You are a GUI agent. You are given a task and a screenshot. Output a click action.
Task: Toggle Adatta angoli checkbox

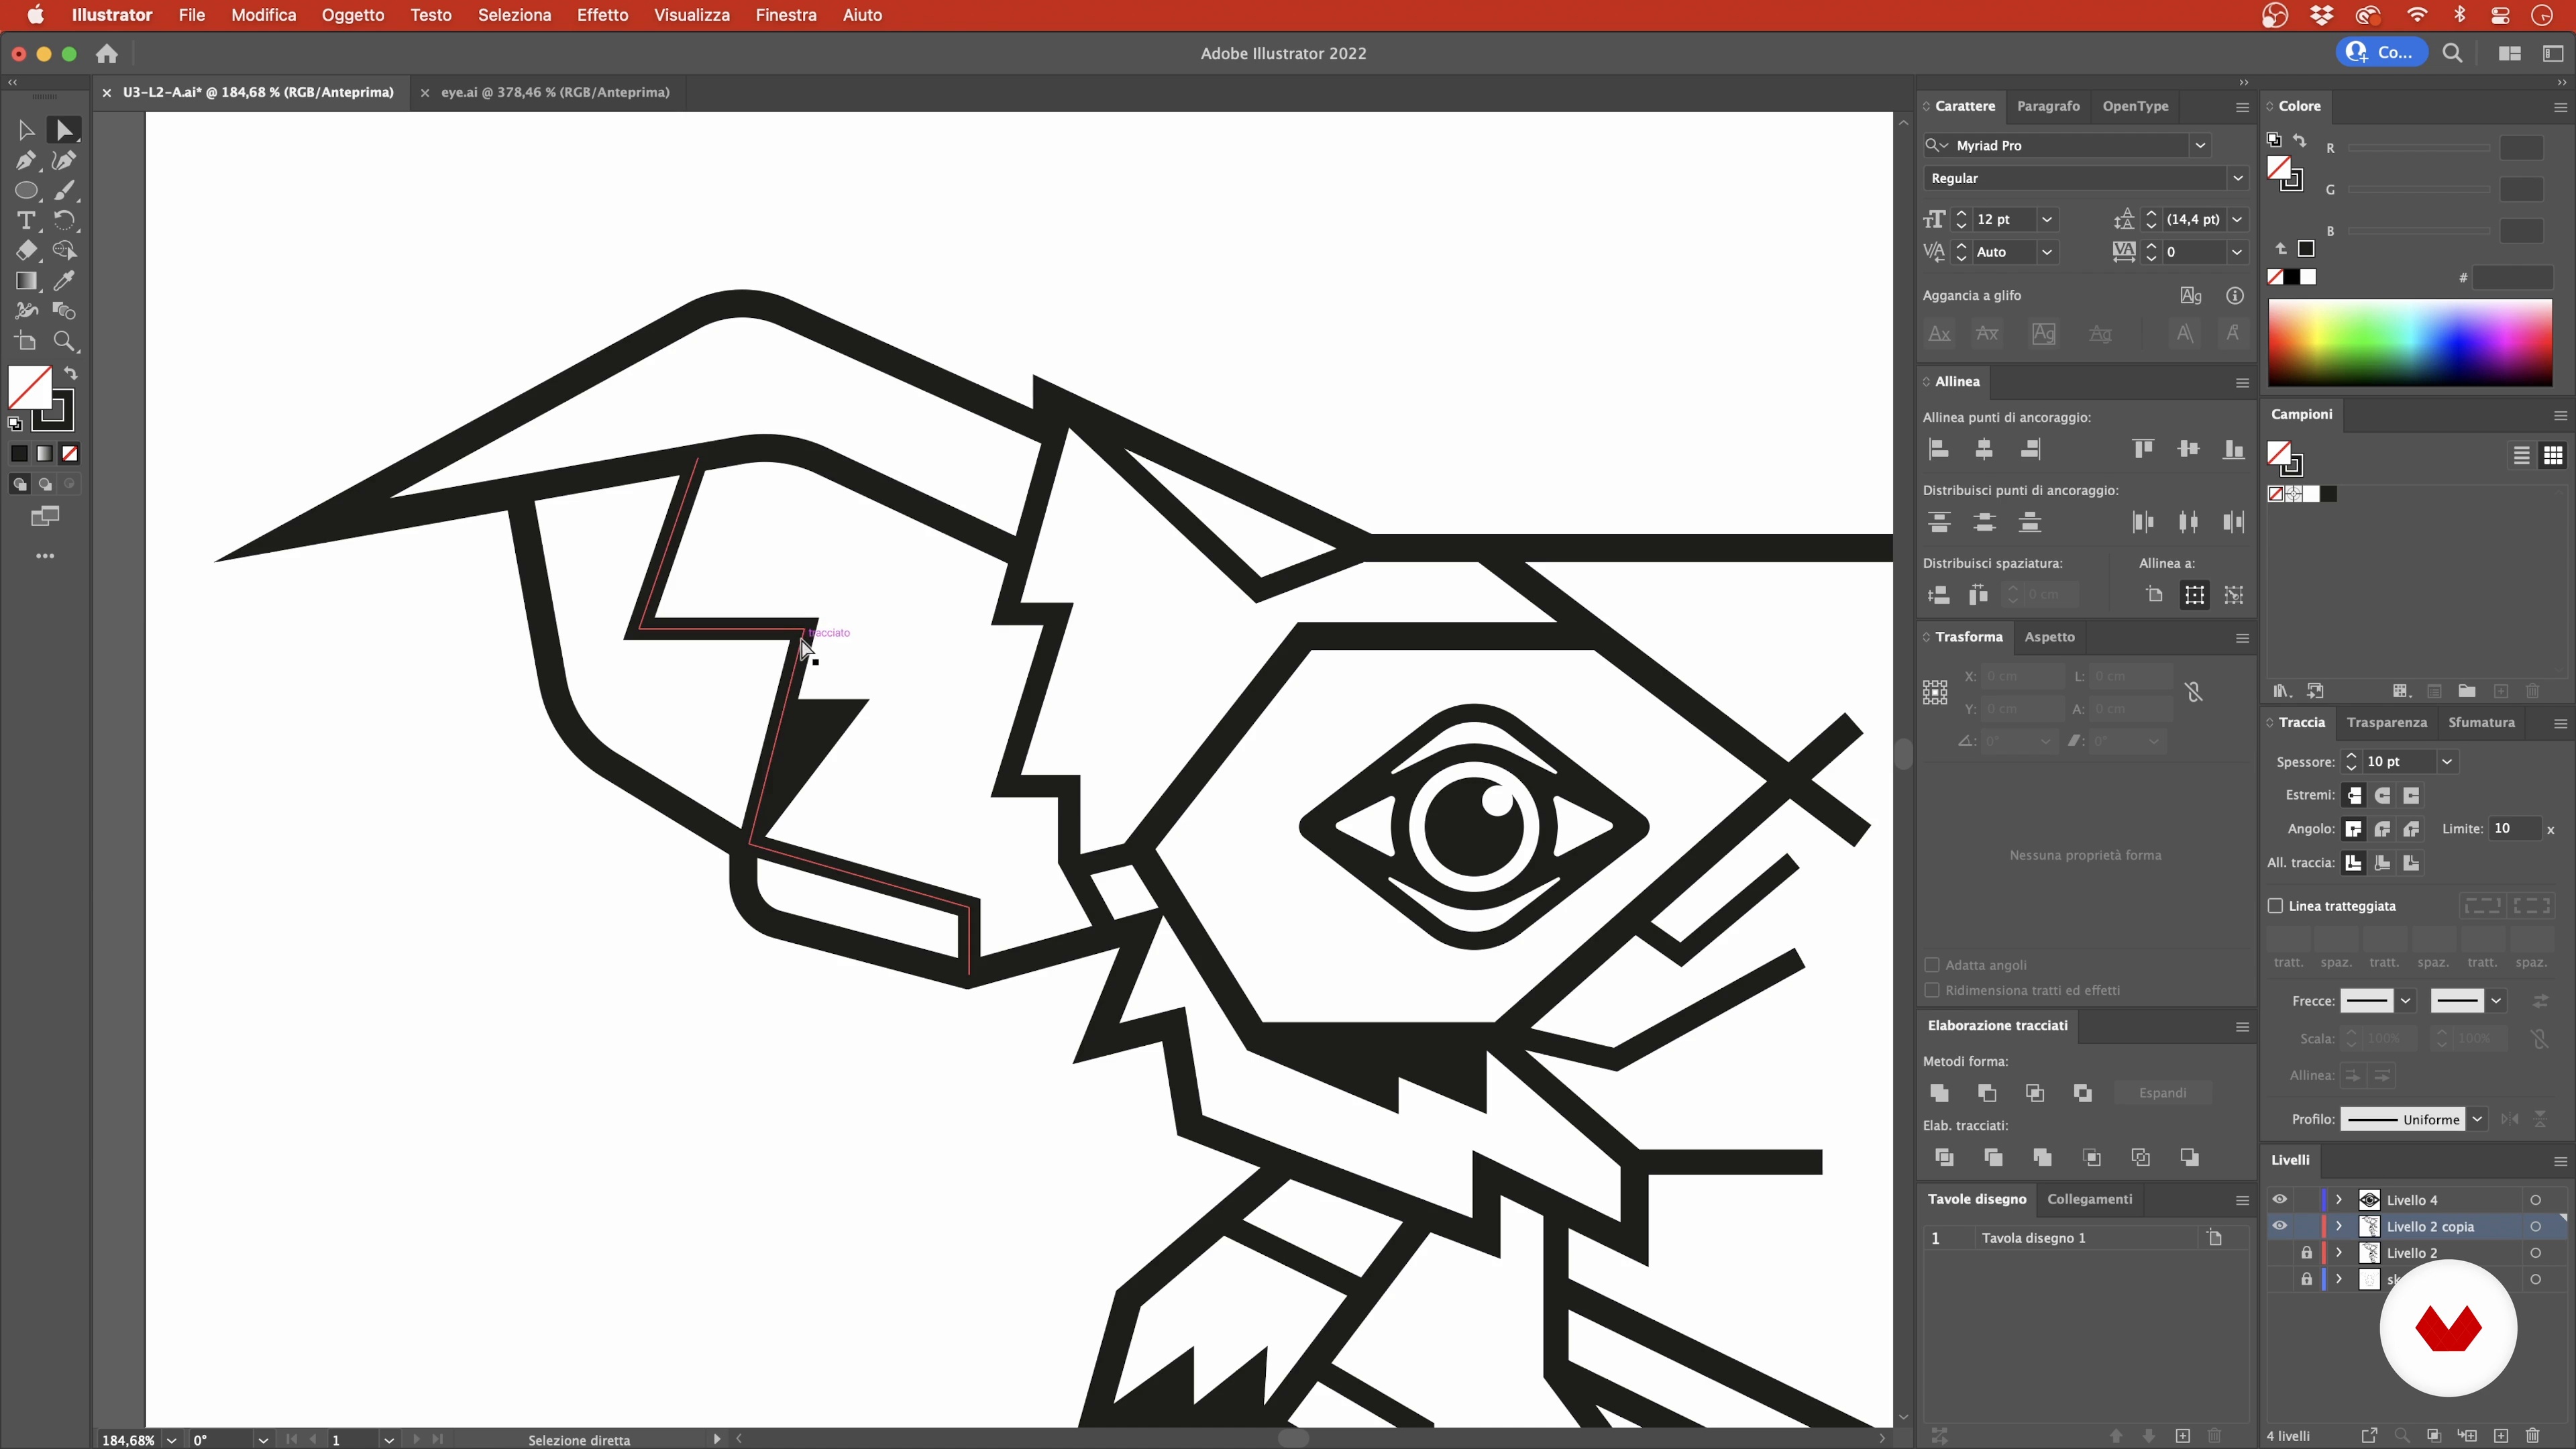click(1932, 965)
